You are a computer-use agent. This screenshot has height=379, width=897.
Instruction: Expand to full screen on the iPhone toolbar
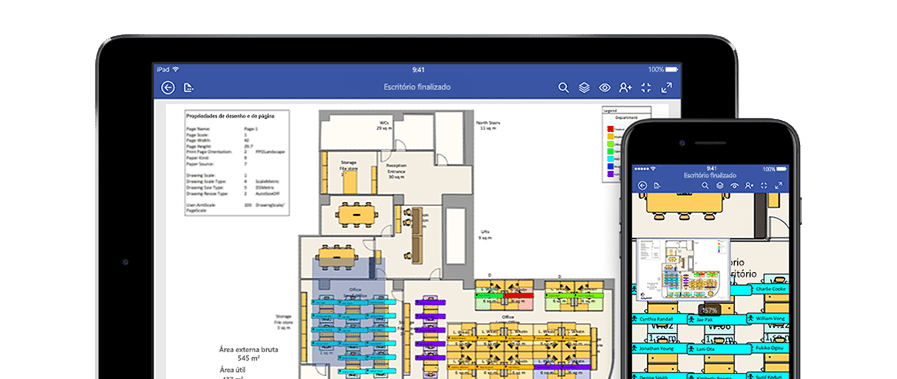coord(779,185)
